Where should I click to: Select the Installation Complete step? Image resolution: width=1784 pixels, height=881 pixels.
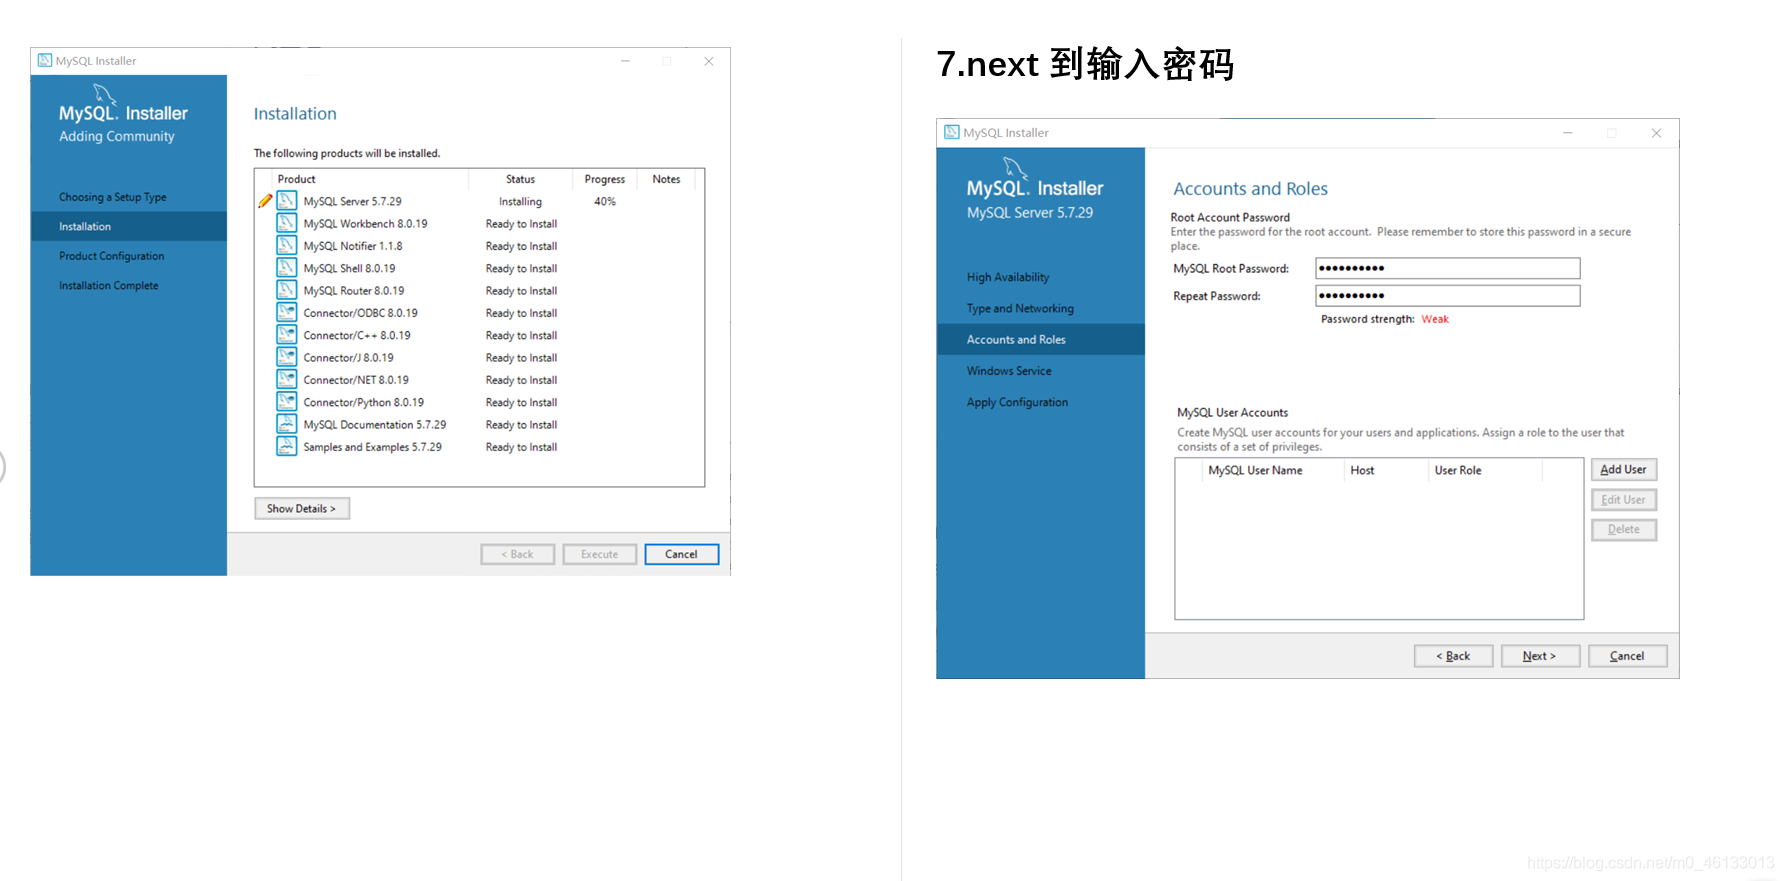point(109,286)
